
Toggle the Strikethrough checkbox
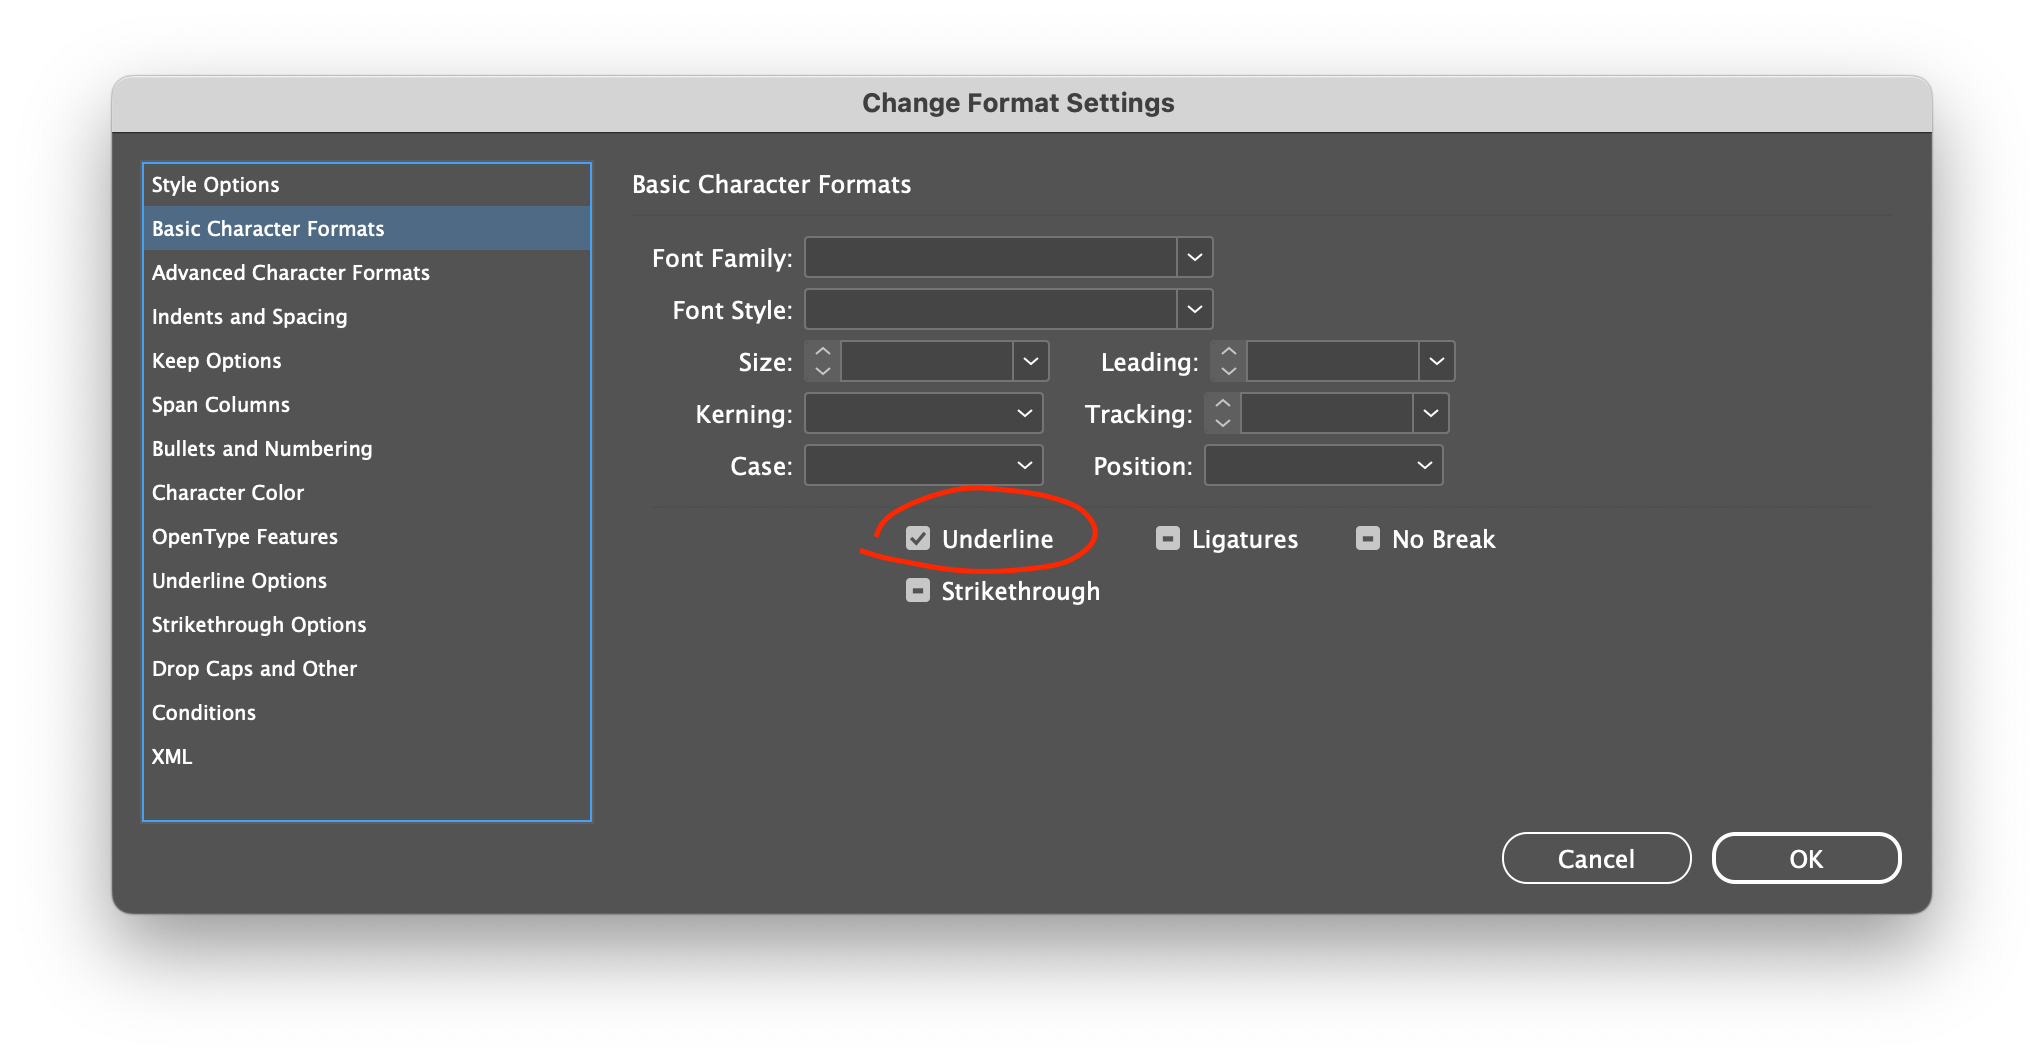pyautogui.click(x=918, y=591)
